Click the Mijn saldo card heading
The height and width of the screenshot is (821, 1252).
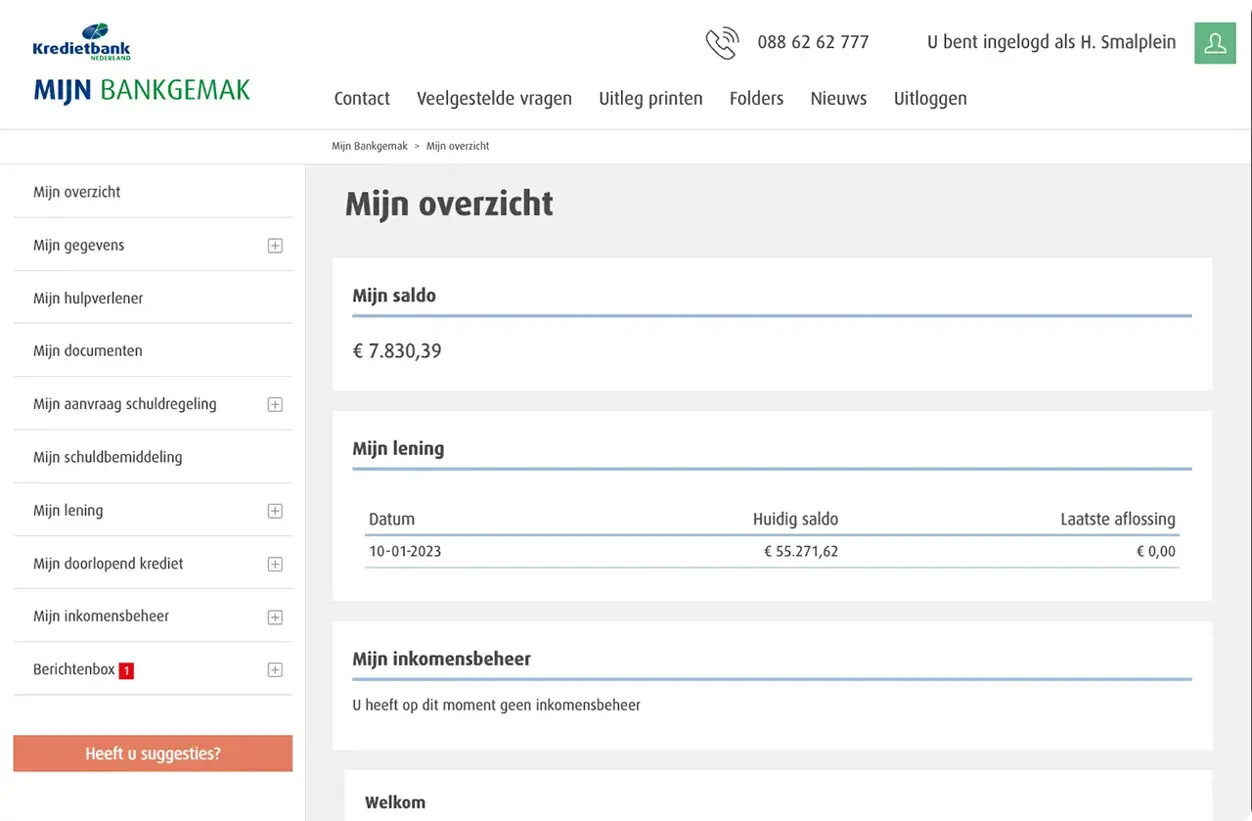pyautogui.click(x=394, y=296)
